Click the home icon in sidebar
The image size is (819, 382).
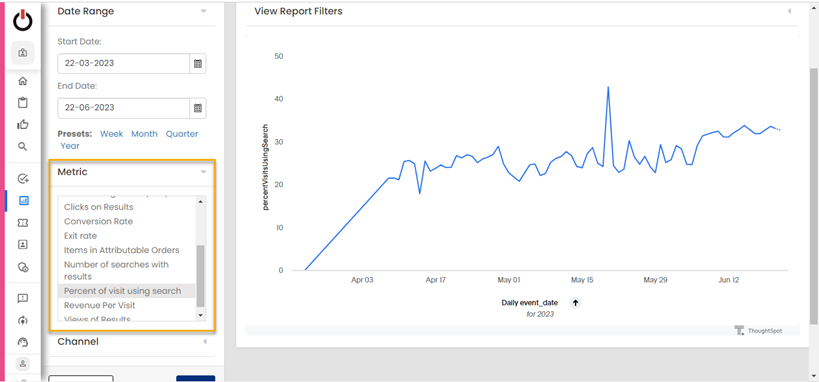coord(22,81)
